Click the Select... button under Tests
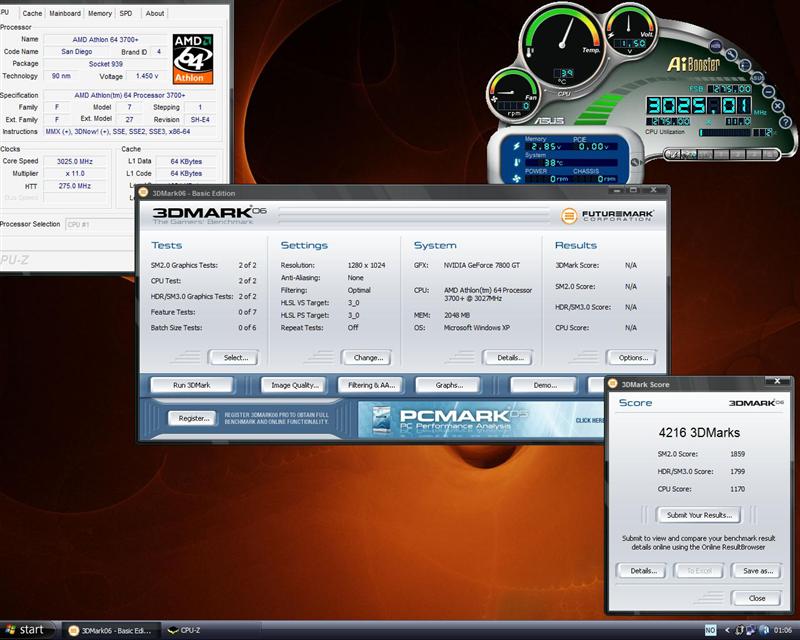800x640 pixels. (235, 358)
